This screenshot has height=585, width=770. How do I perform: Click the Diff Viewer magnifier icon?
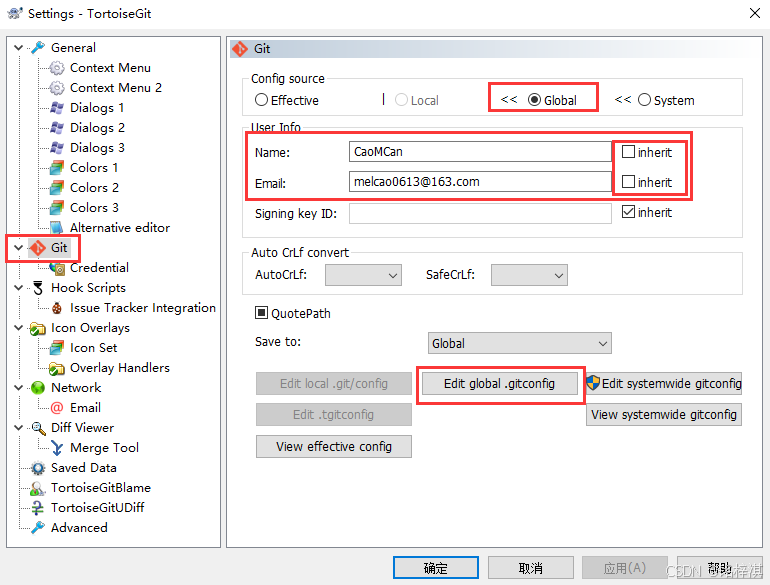pos(38,428)
